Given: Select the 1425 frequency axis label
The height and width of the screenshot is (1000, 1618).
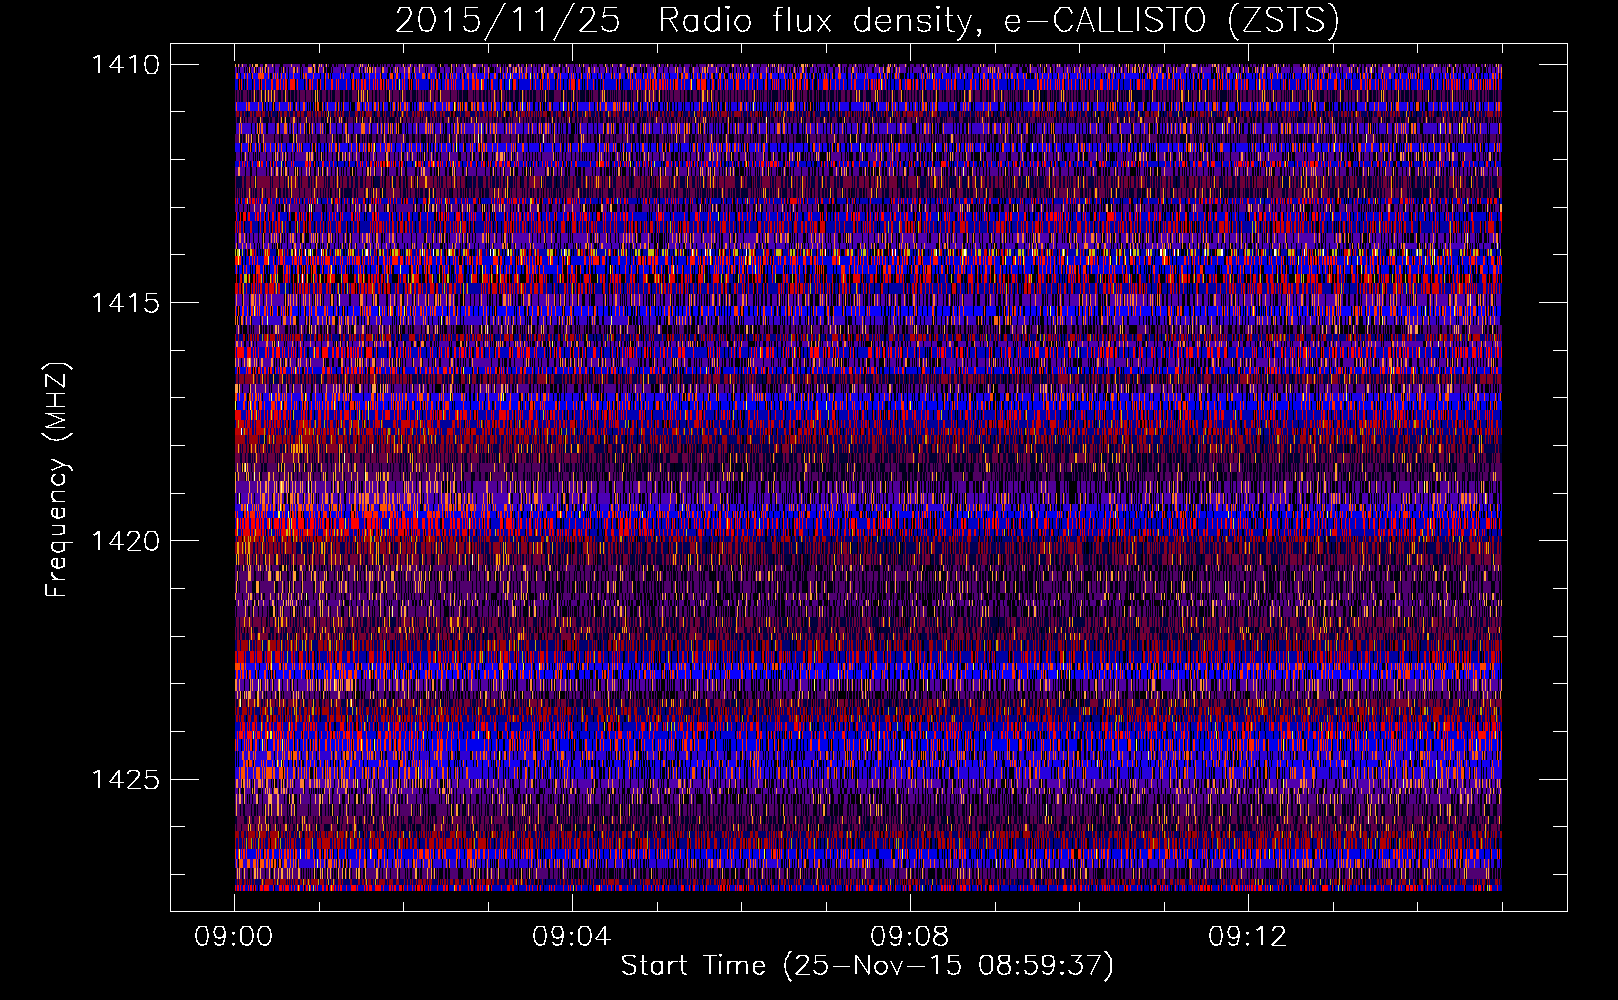Looking at the screenshot, I should [x=125, y=779].
